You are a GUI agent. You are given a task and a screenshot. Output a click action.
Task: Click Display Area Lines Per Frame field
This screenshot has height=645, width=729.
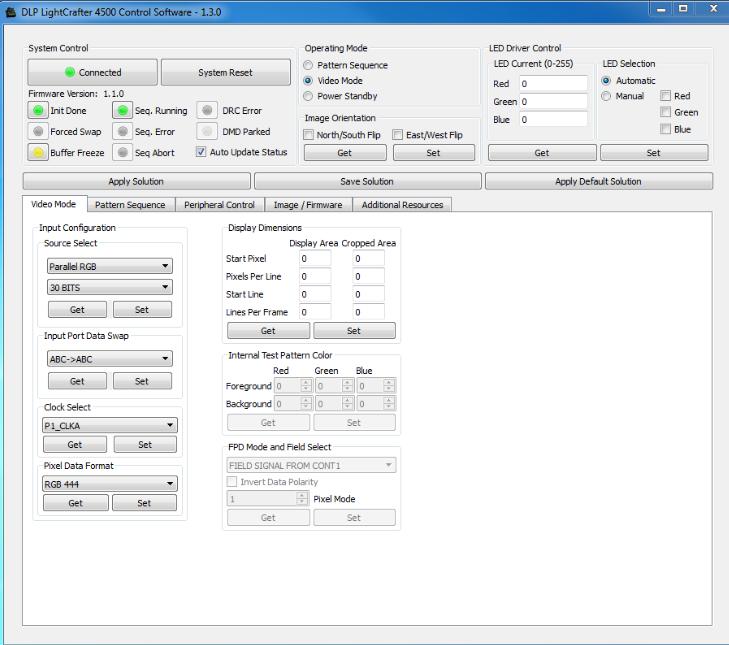(x=315, y=312)
